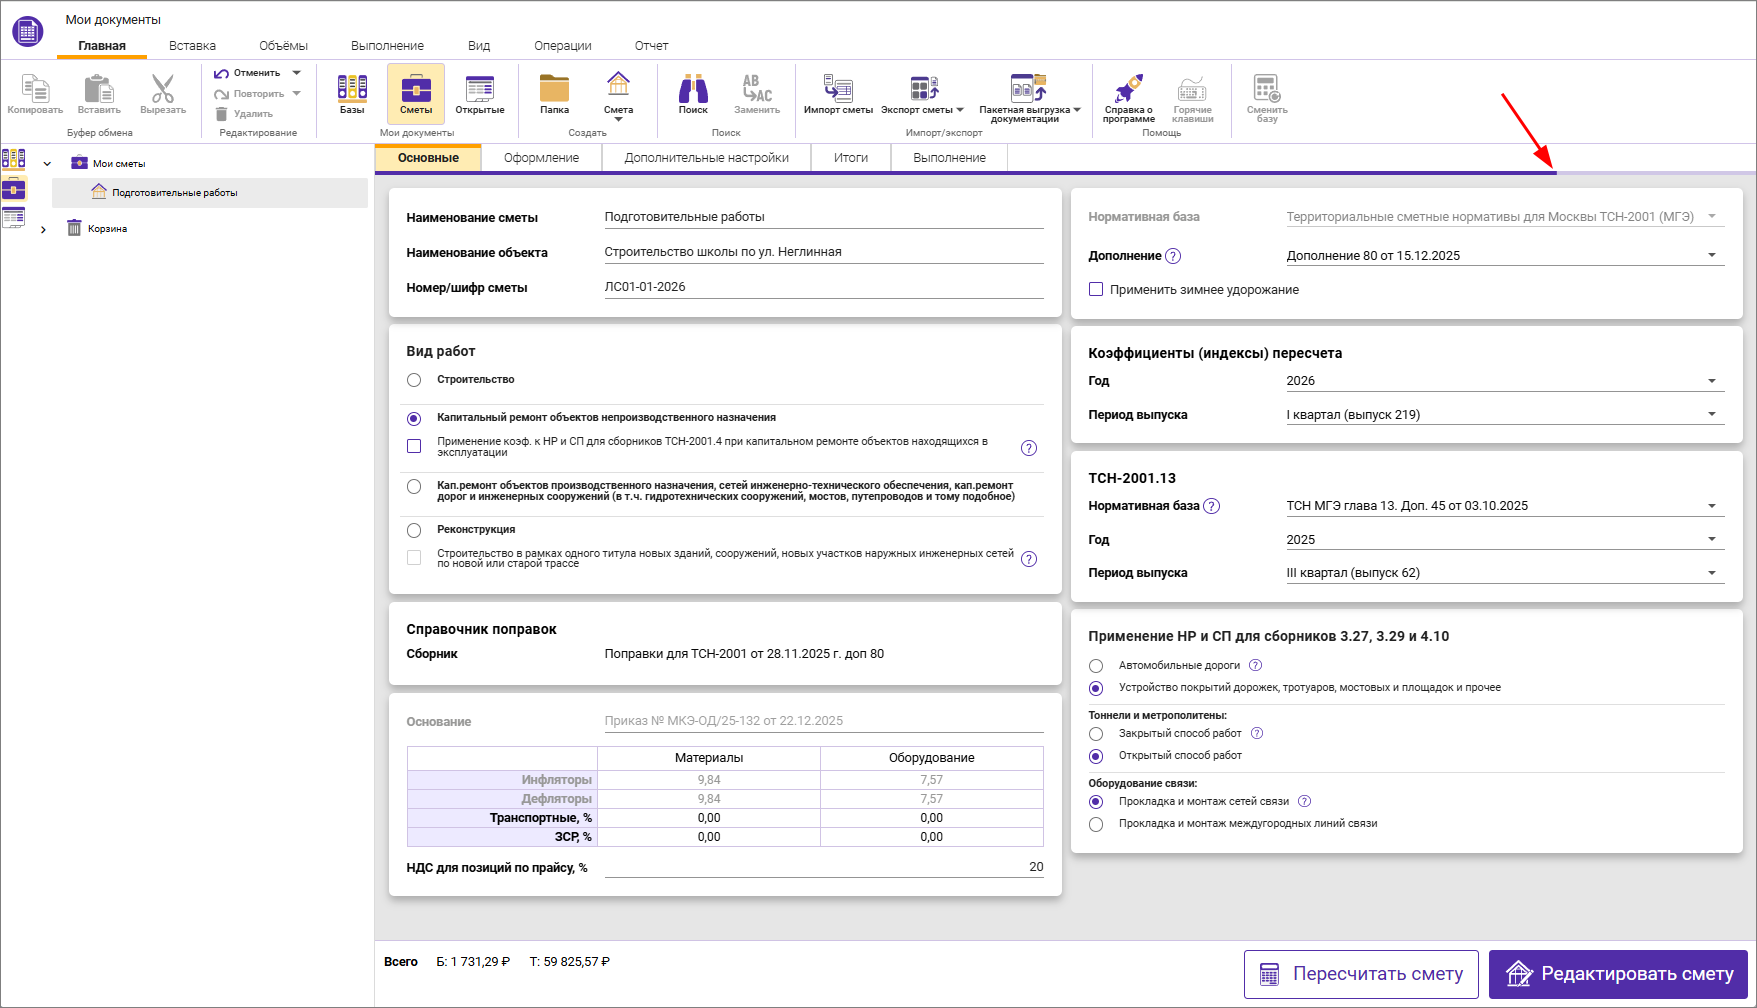The height and width of the screenshot is (1008, 1757).
Task: Open Справка о программе rocket icon
Action: point(1128,96)
